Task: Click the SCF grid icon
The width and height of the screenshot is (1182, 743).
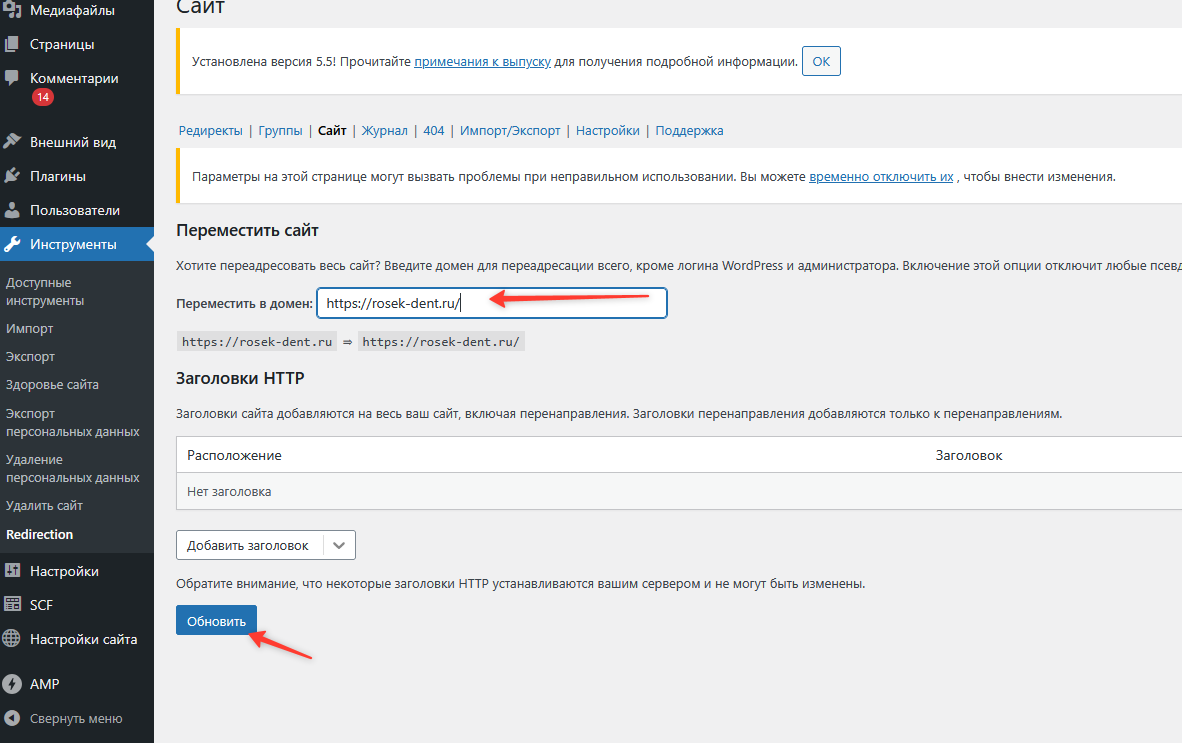Action: click(12, 605)
